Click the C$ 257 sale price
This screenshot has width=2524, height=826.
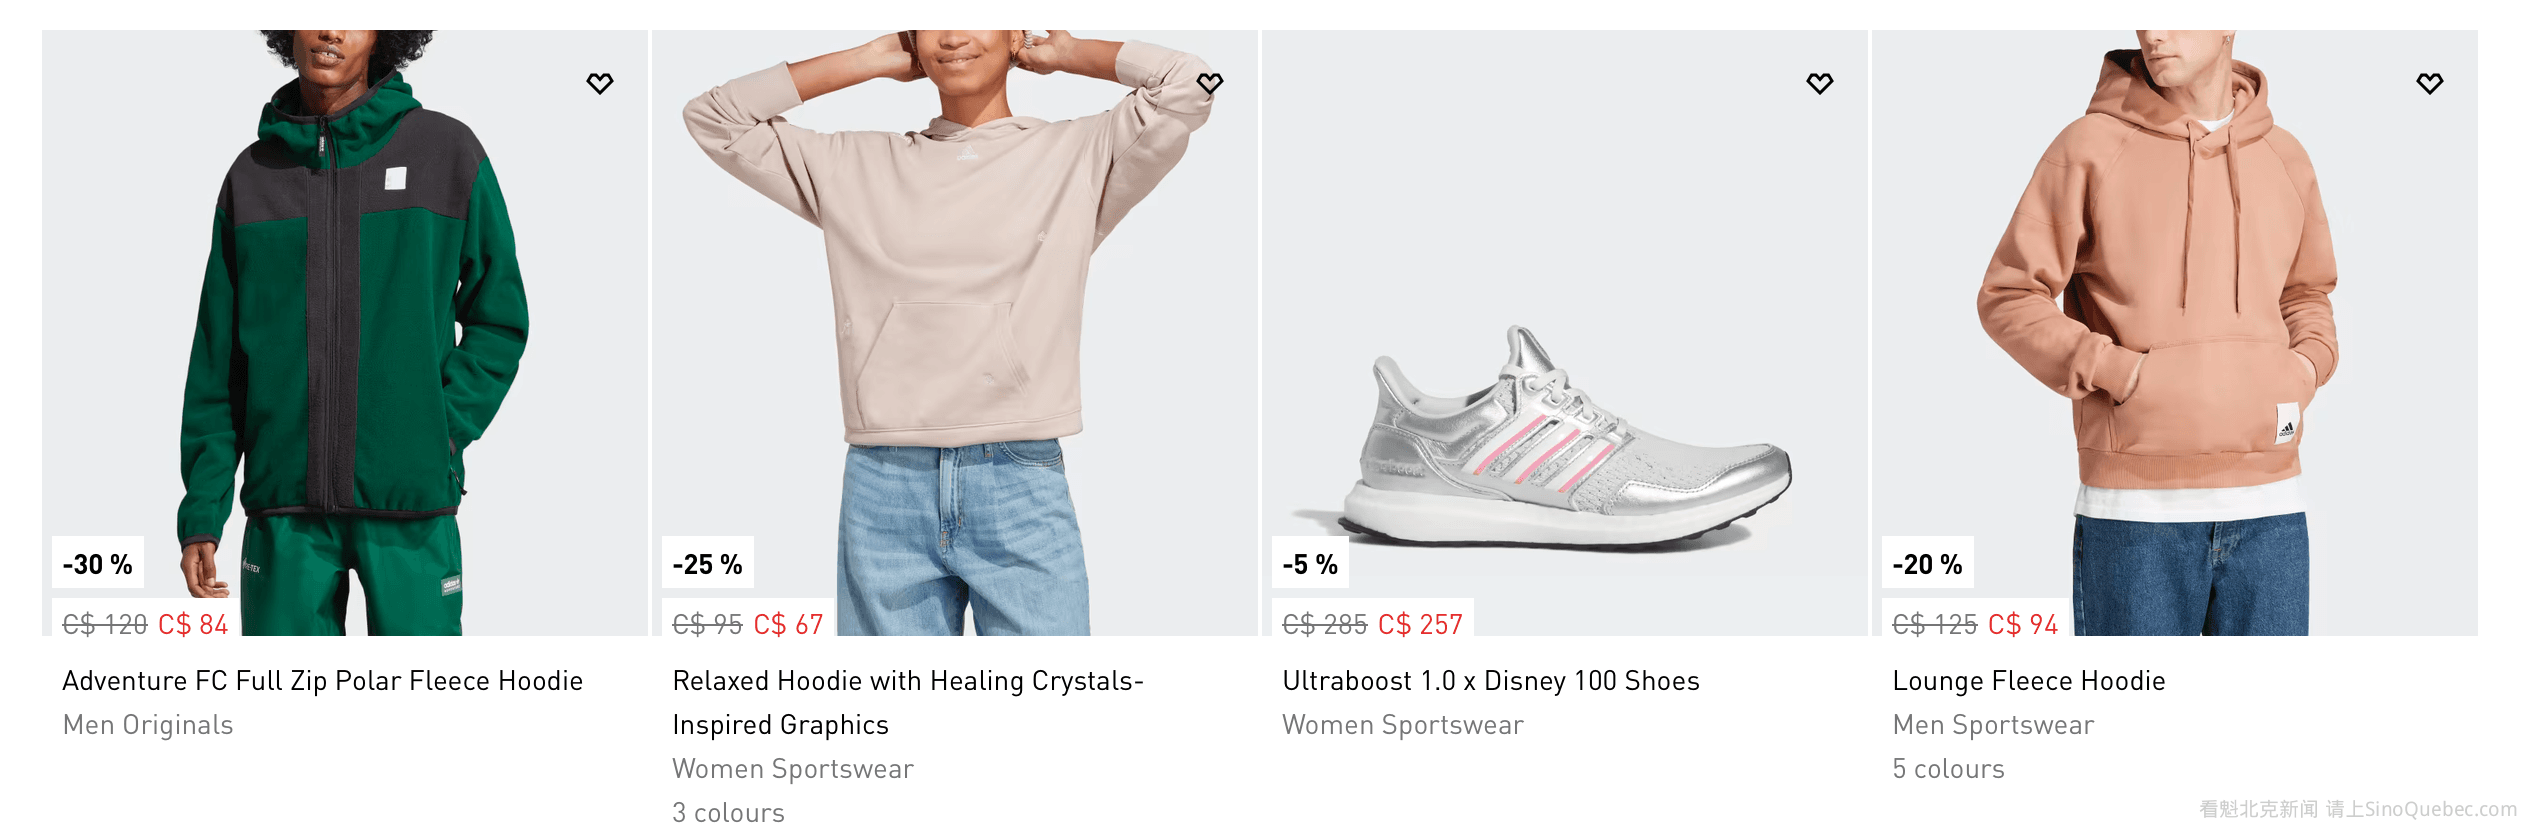[x=1420, y=625]
